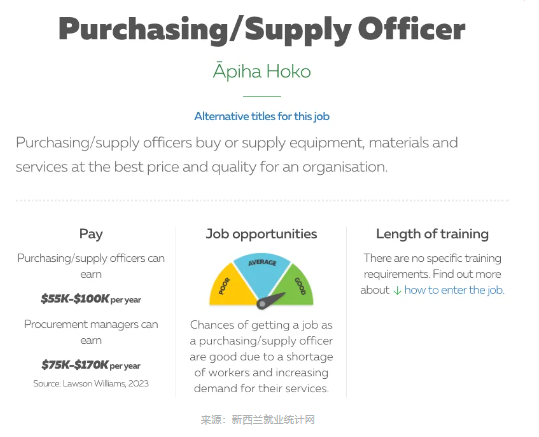Screen dimensions: 539x437
Task: Click the job description paragraph
Action: [x=236, y=155]
